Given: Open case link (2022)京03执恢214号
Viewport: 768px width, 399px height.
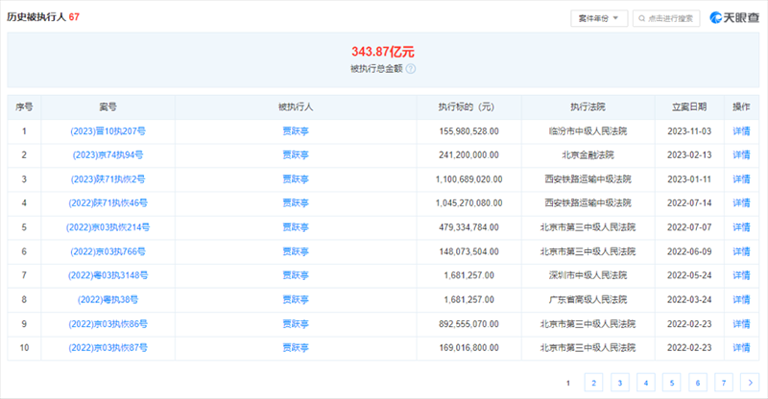Looking at the screenshot, I should click(x=108, y=227).
